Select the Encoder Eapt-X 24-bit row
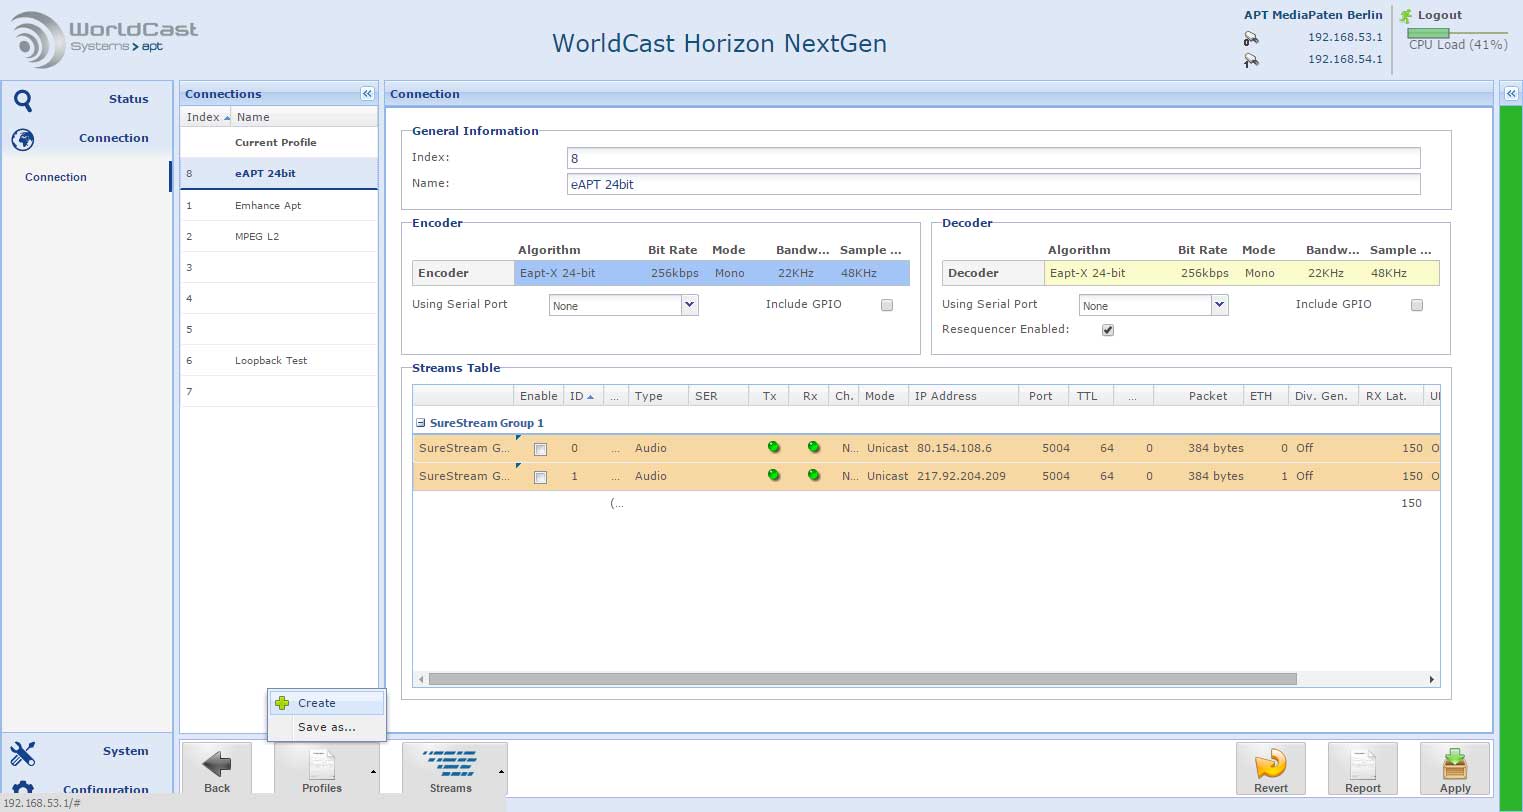The image size is (1523, 812). [x=661, y=273]
